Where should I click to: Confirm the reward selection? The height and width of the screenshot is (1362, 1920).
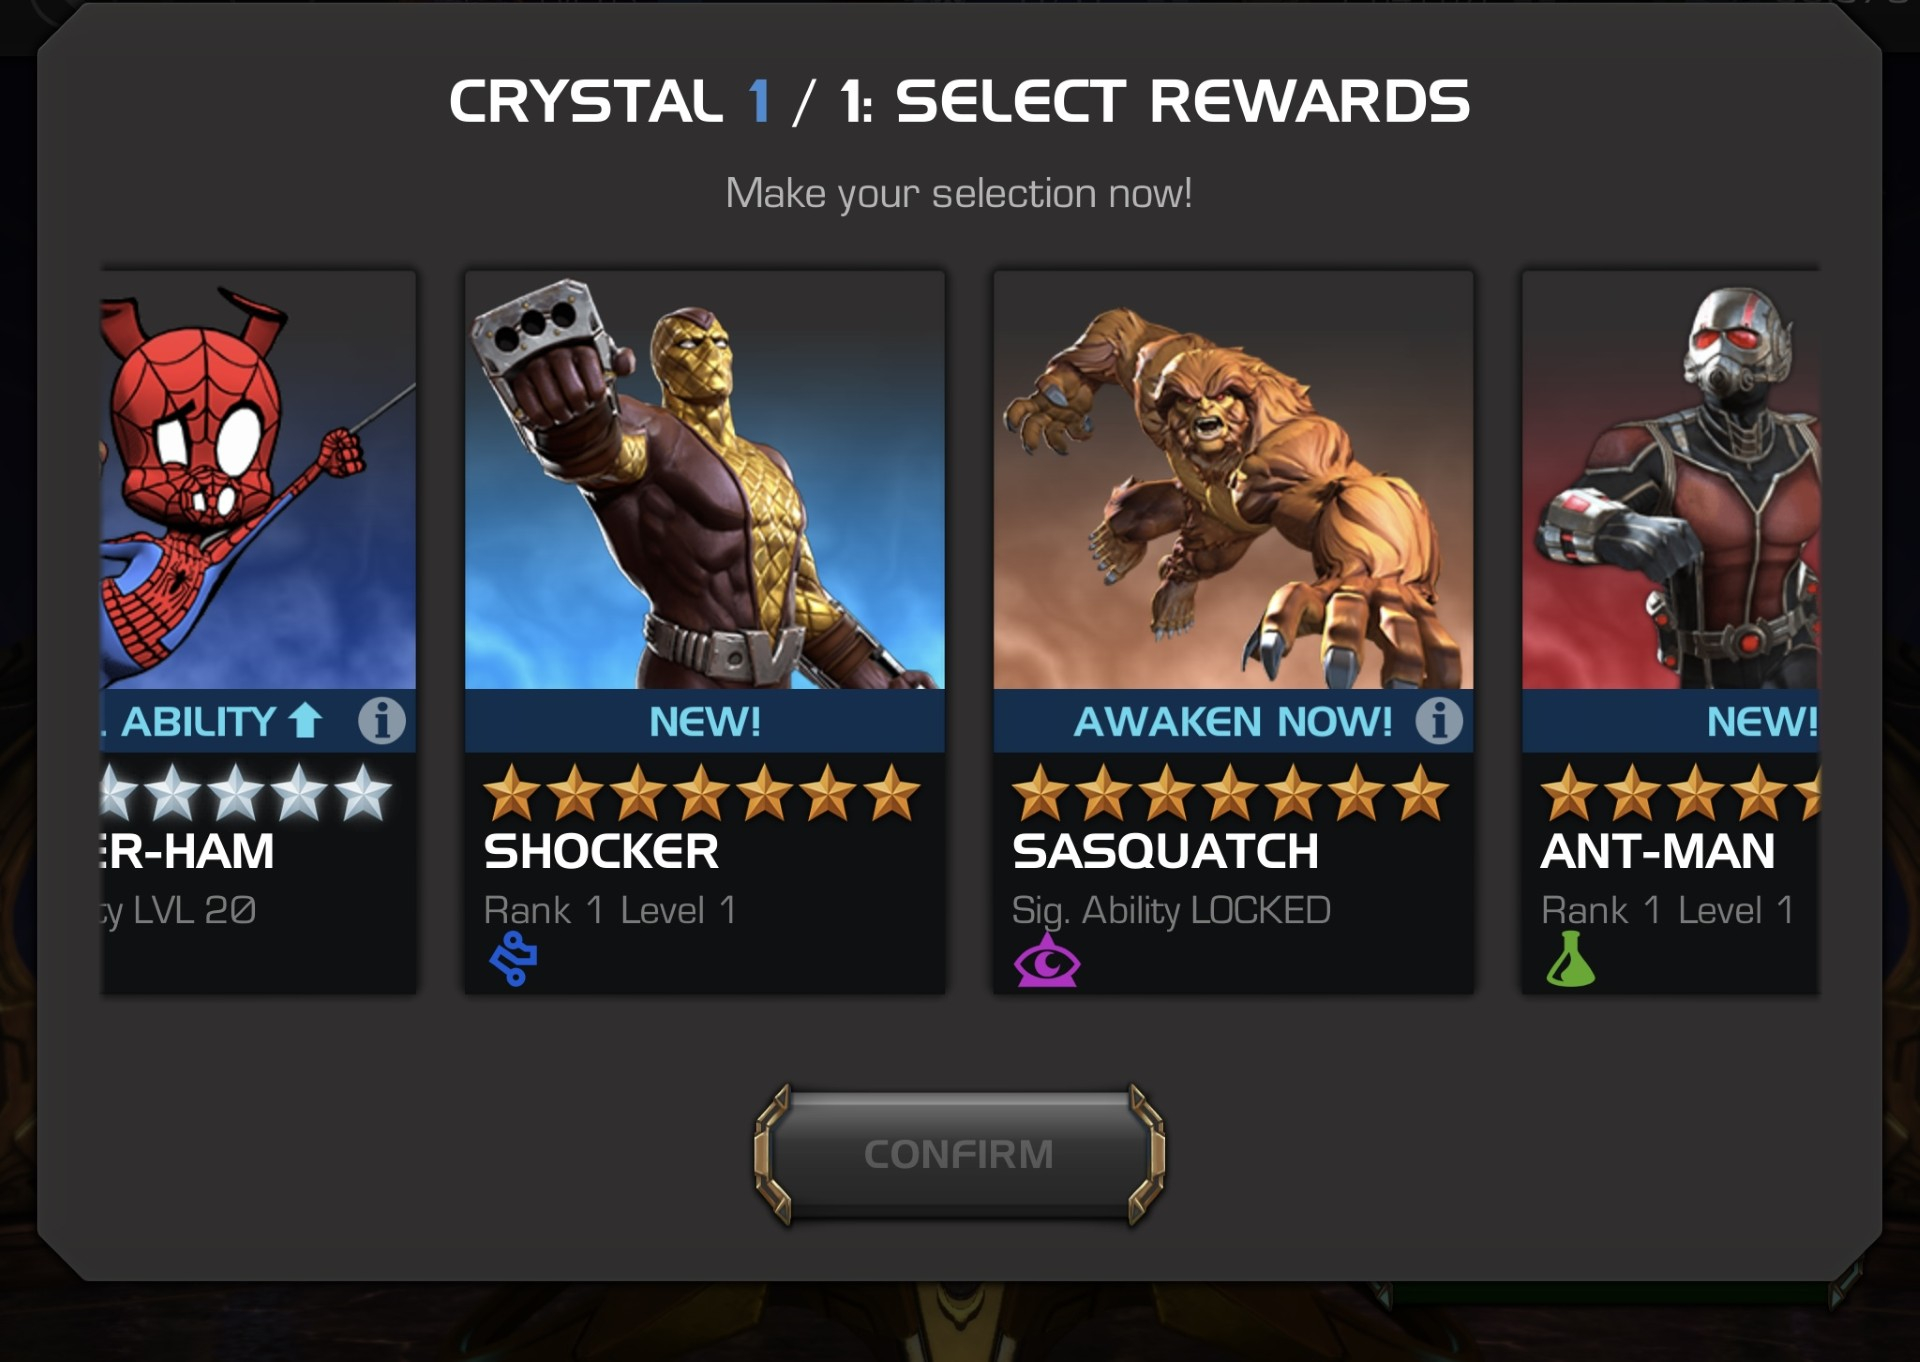(x=959, y=1155)
